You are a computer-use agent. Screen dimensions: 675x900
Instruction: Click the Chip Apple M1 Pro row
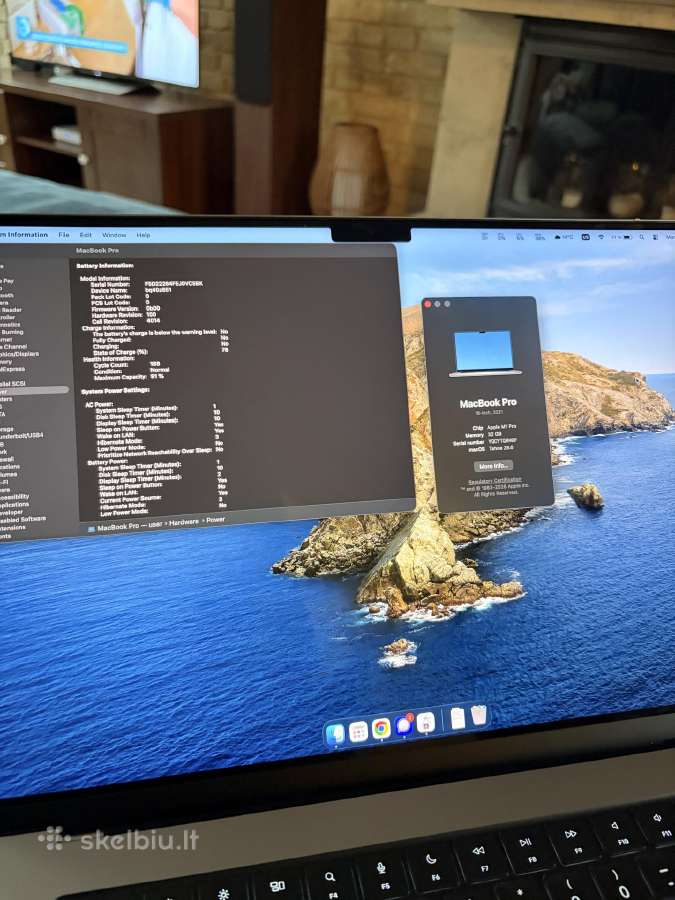[494, 428]
